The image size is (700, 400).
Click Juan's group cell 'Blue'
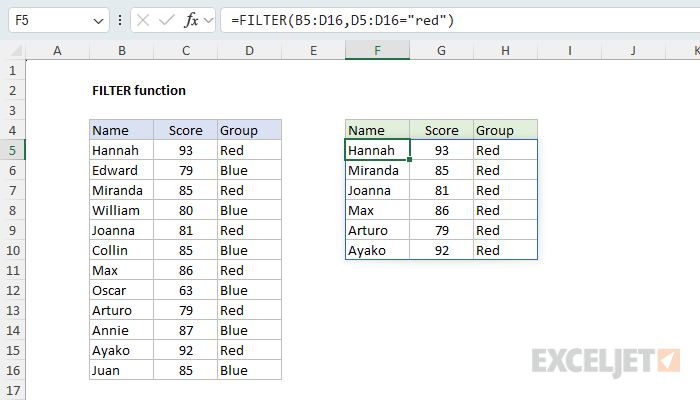(250, 371)
